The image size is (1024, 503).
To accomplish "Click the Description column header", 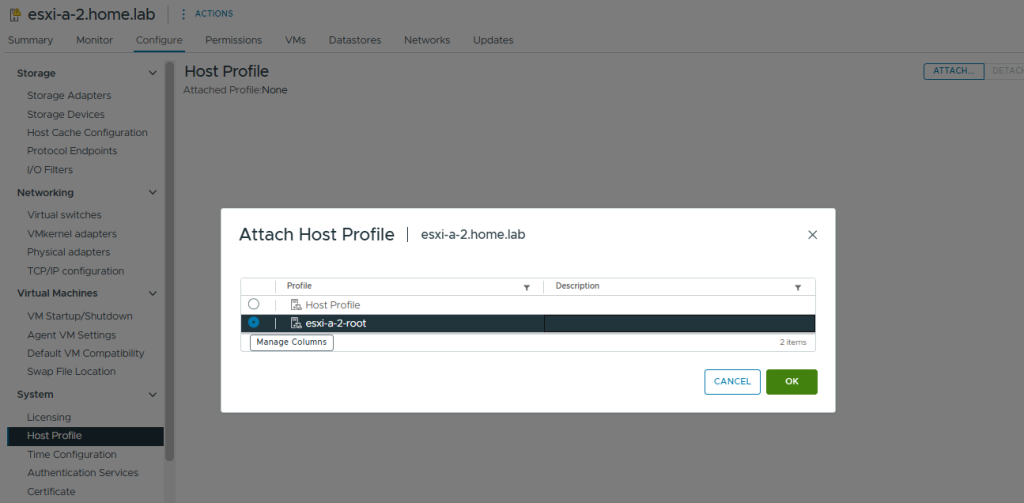I will (x=577, y=286).
